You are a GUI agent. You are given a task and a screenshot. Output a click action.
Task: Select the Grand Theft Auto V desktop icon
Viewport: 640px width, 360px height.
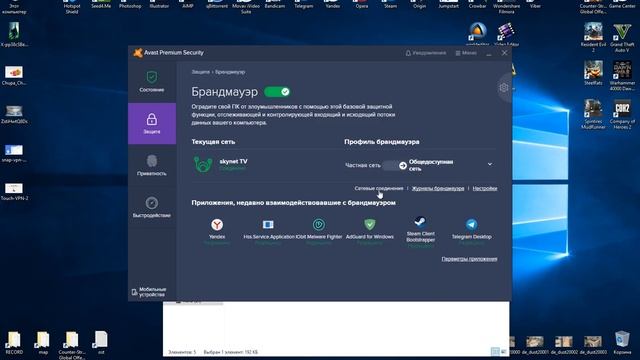coord(622,38)
